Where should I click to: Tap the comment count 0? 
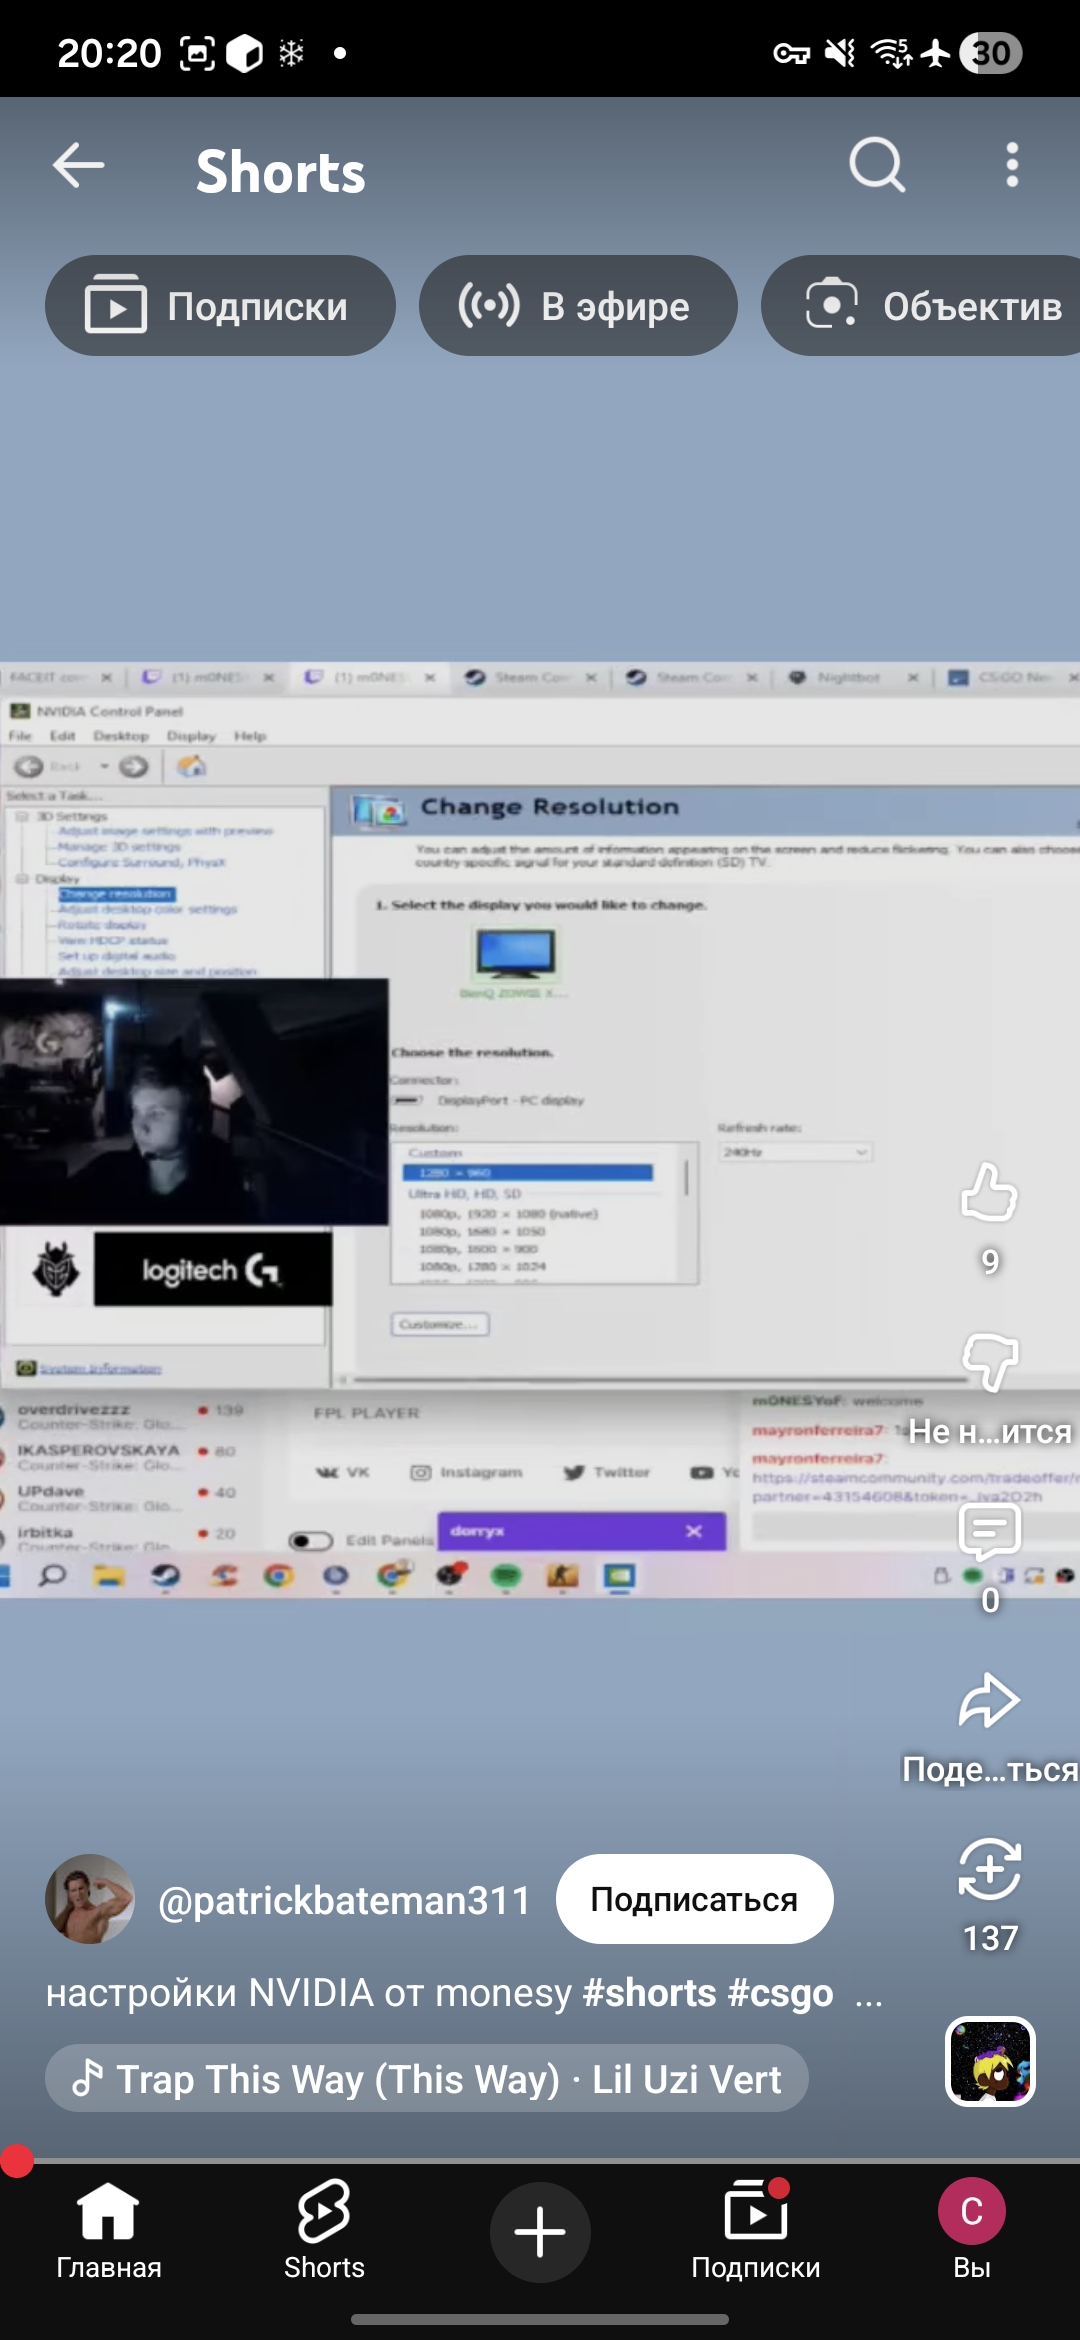tap(990, 1601)
